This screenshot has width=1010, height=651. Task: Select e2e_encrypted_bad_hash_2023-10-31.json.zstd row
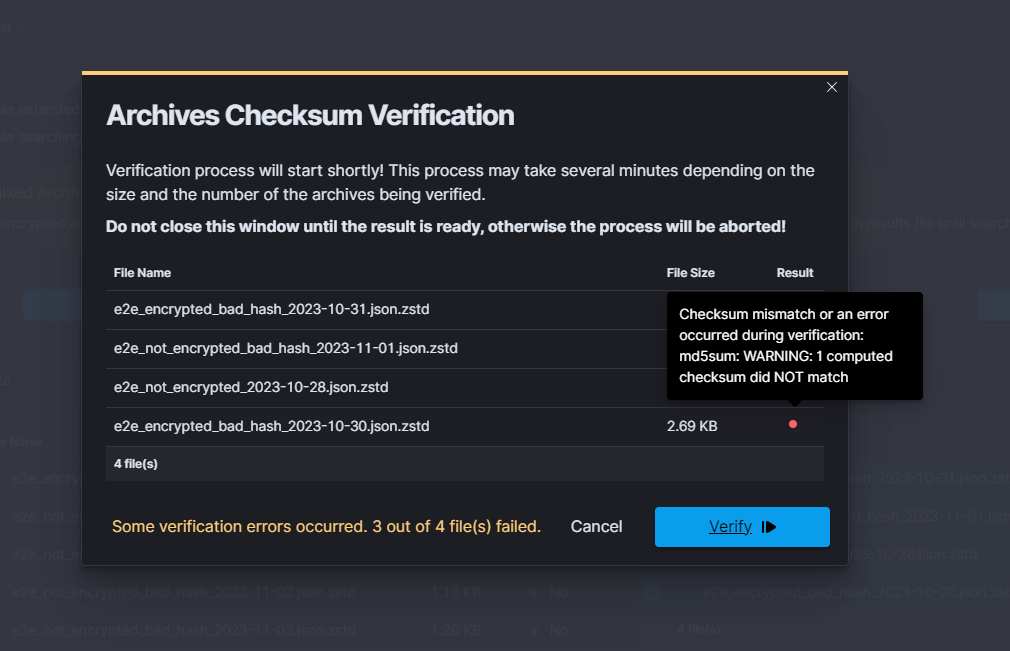pos(271,310)
